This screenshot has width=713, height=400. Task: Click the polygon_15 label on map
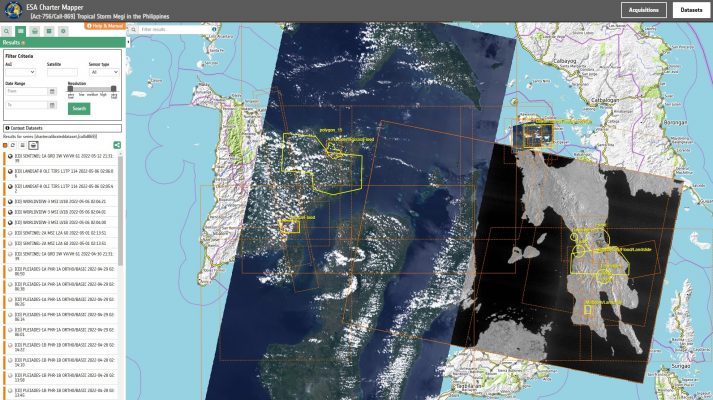tap(331, 130)
